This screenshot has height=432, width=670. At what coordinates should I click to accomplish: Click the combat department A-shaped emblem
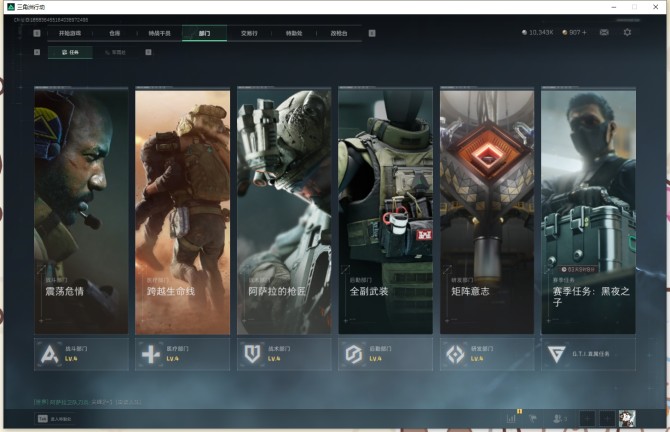50,354
